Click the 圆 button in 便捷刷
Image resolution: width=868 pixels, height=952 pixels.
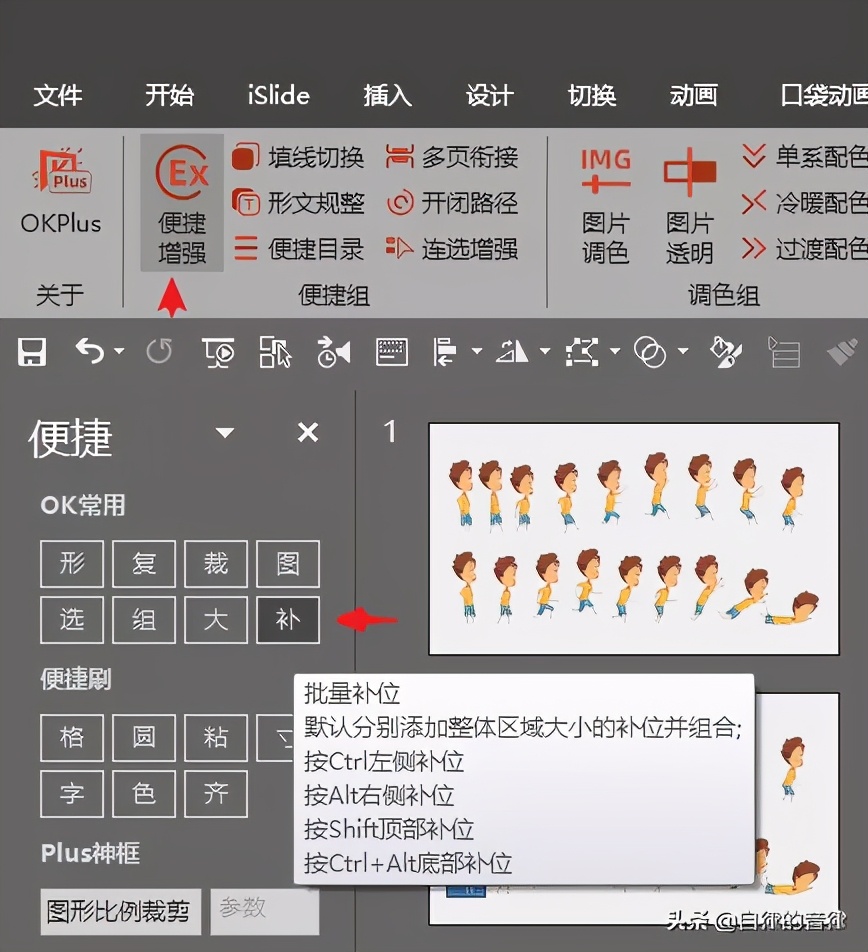tap(144, 738)
